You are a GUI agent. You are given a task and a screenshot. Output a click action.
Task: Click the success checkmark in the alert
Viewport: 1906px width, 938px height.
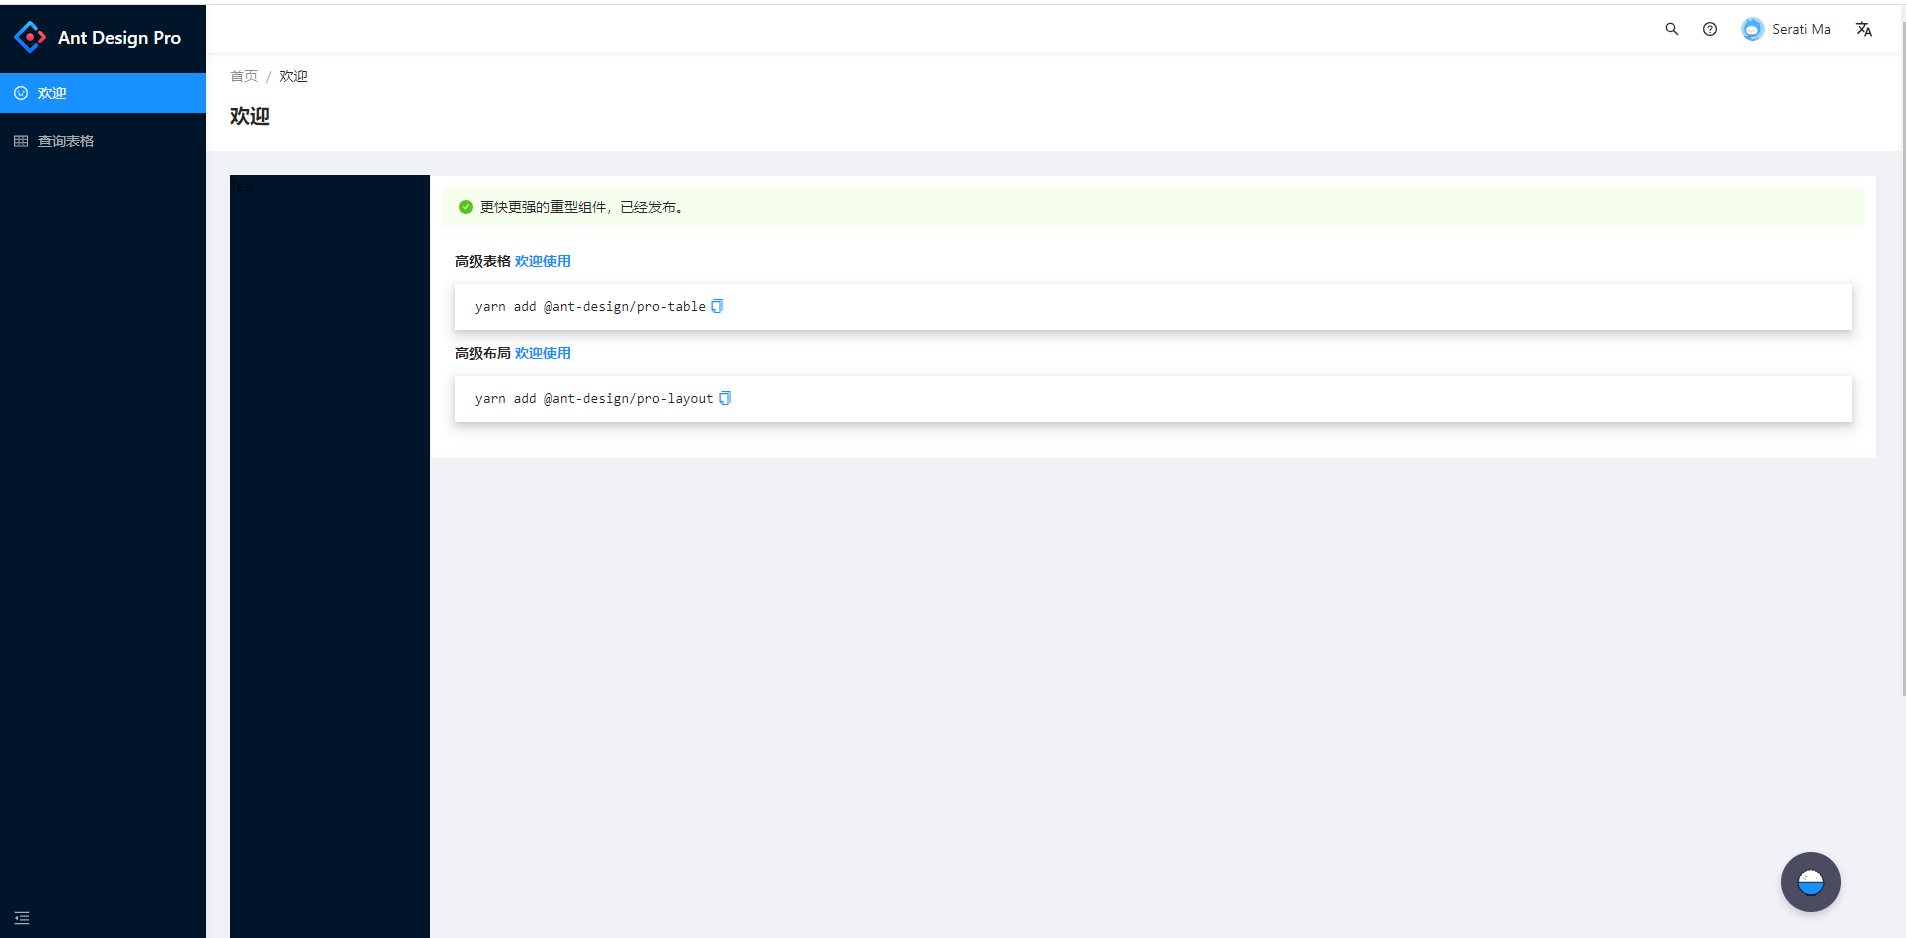(466, 207)
